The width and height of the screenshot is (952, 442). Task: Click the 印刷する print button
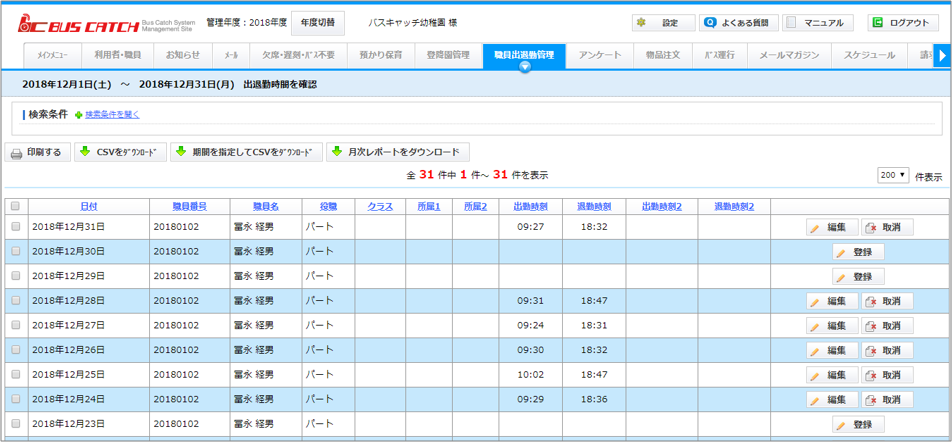(x=38, y=152)
